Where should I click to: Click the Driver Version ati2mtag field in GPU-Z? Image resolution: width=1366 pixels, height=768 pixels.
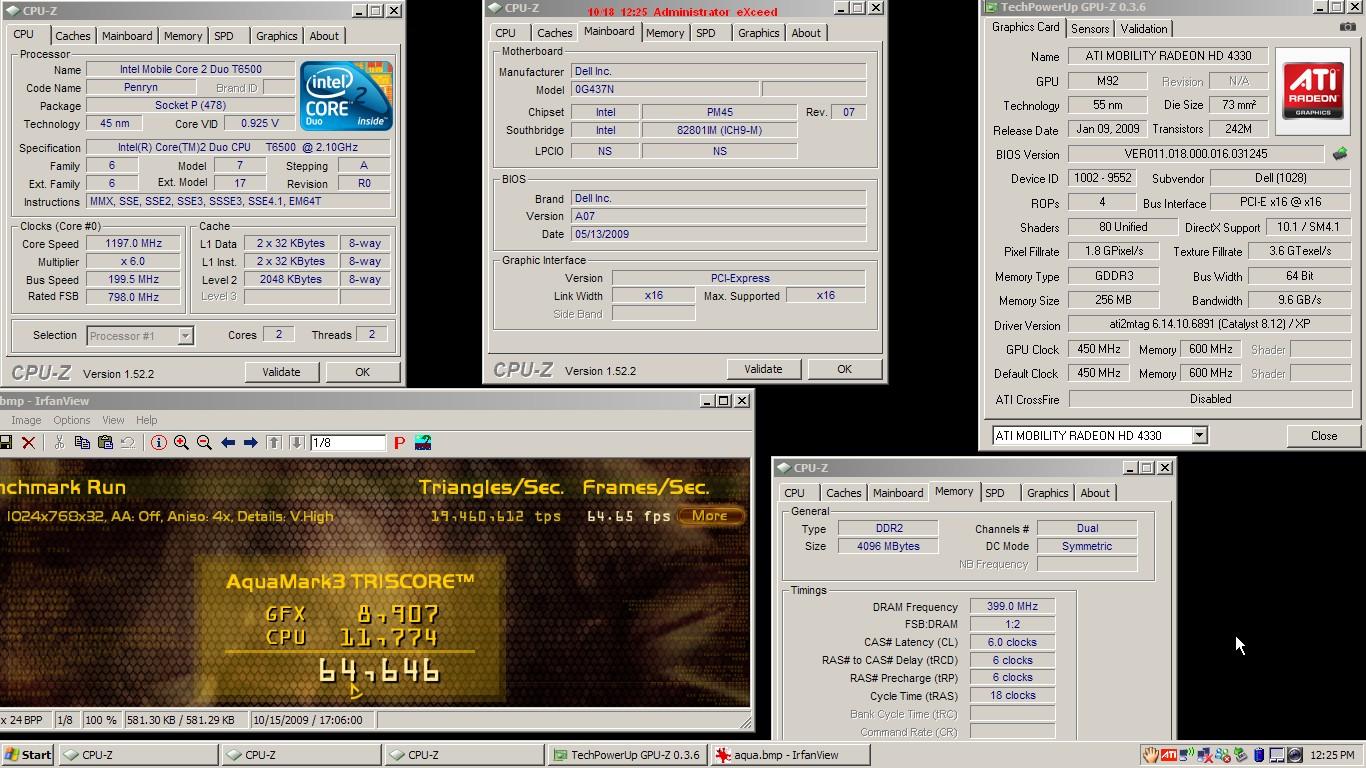1210,325
